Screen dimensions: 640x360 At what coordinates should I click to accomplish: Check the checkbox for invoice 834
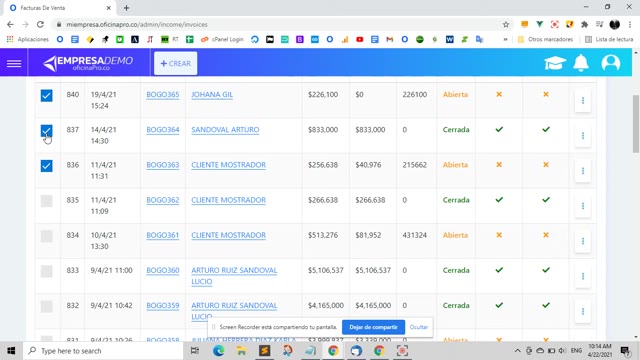click(x=47, y=236)
